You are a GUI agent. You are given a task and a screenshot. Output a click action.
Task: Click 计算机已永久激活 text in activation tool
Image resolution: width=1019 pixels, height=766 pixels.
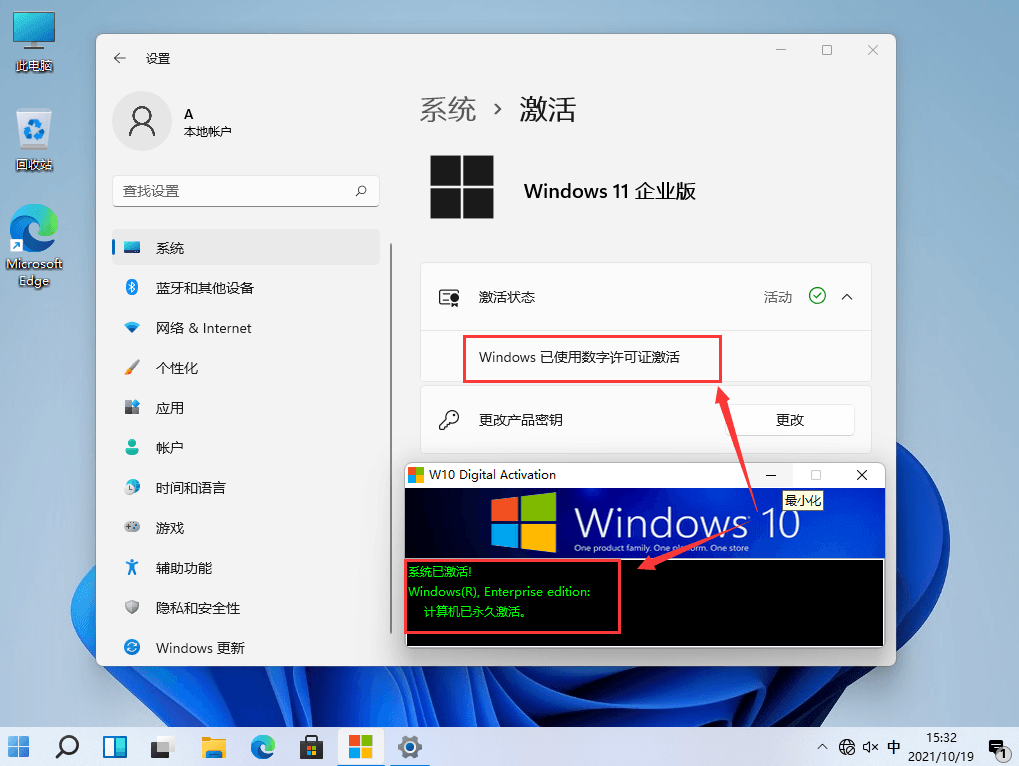tap(474, 612)
